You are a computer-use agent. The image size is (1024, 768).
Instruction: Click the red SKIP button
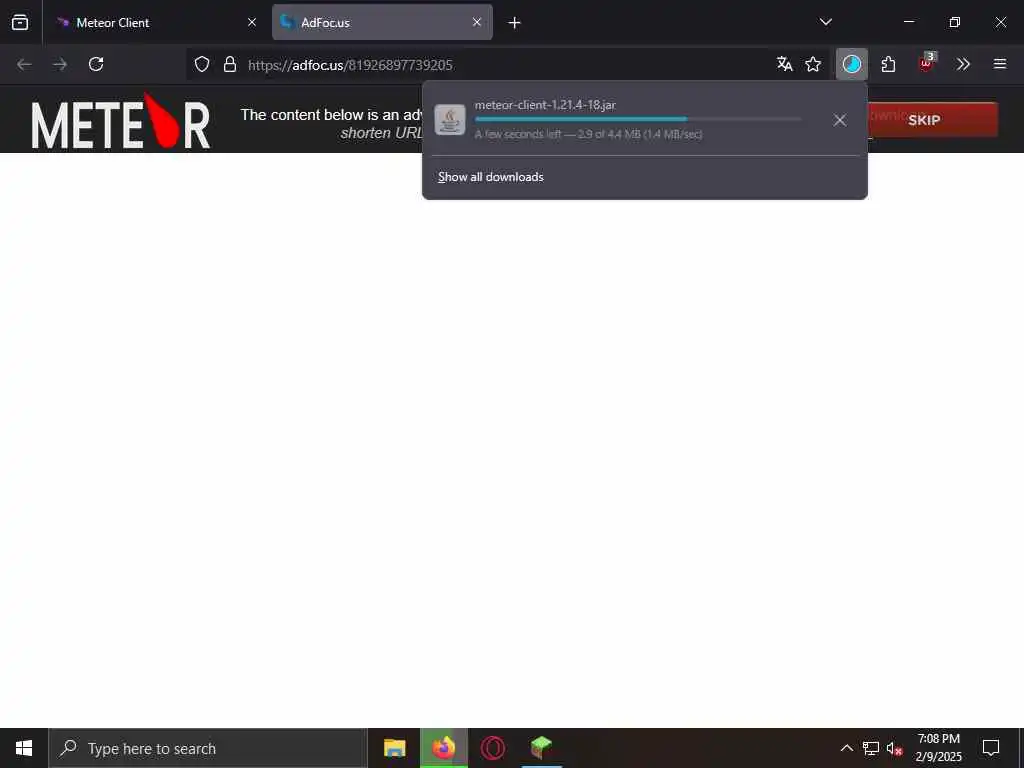click(x=933, y=120)
